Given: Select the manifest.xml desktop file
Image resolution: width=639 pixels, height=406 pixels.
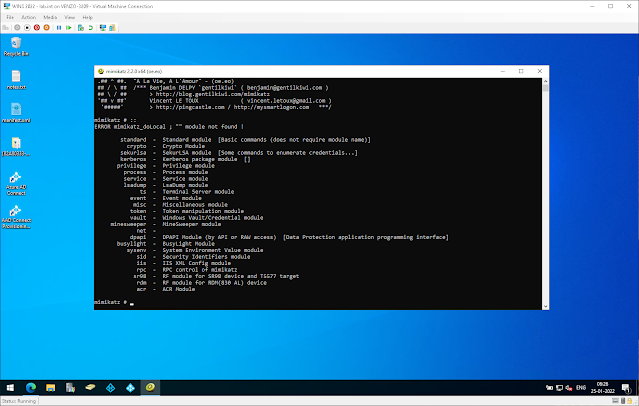Looking at the screenshot, I should (x=16, y=113).
